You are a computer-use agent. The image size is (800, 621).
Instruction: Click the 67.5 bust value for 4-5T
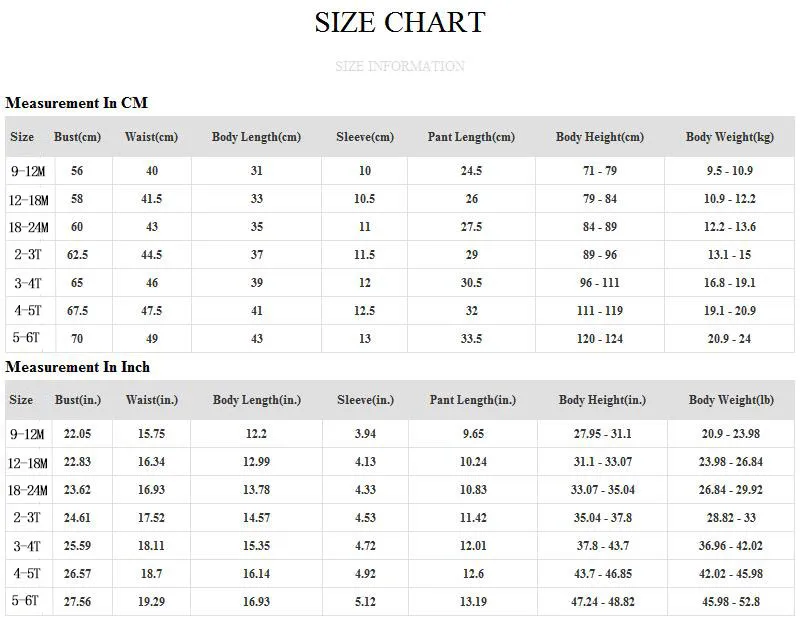pyautogui.click(x=78, y=311)
